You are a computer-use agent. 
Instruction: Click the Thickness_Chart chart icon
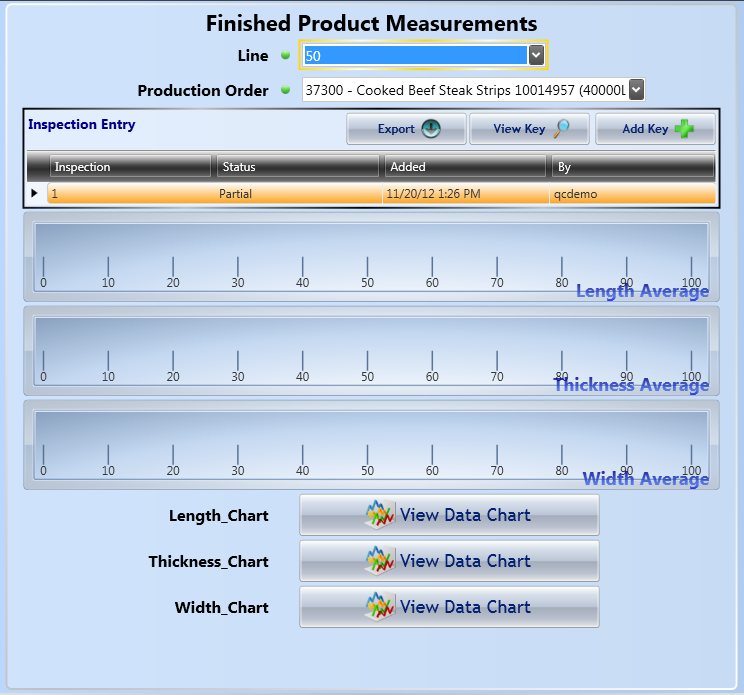[x=381, y=561]
